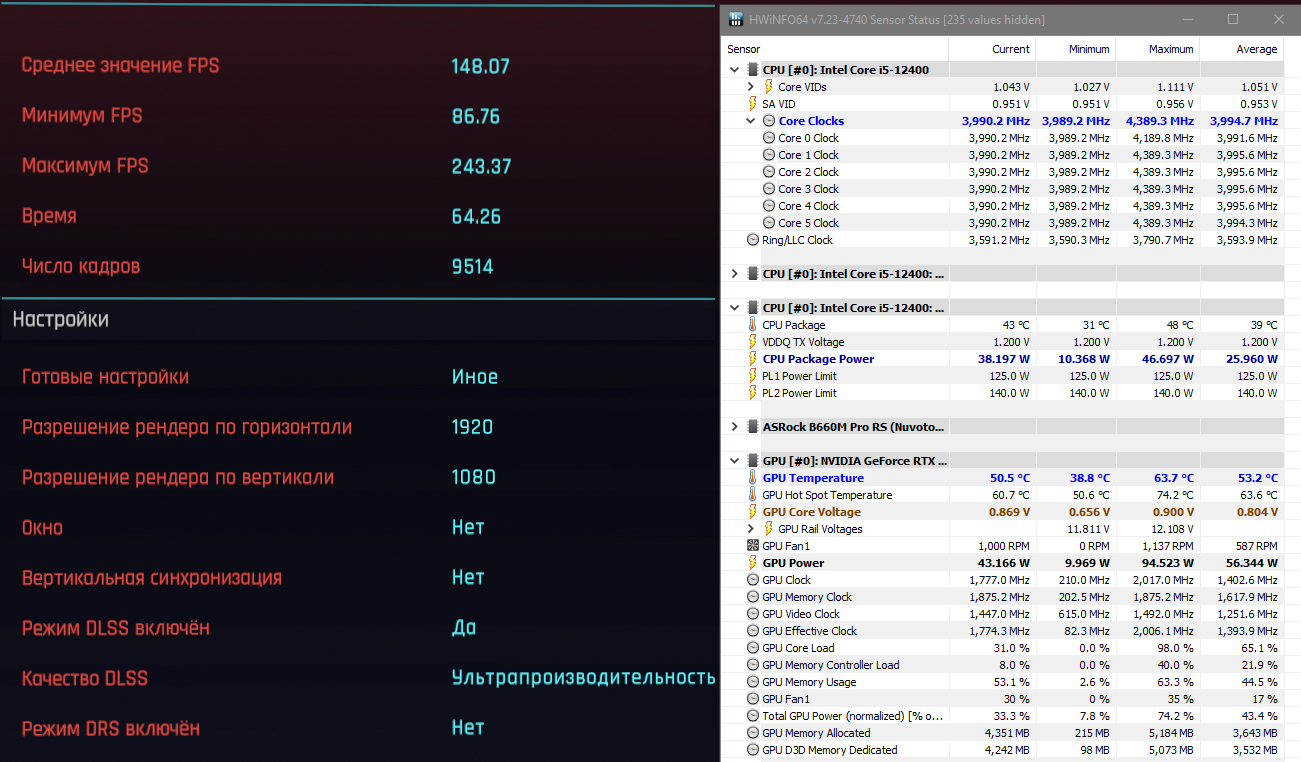1301x762 pixels.
Task: Click the GPU Hot Spot Temperature icon
Action: click(x=753, y=495)
